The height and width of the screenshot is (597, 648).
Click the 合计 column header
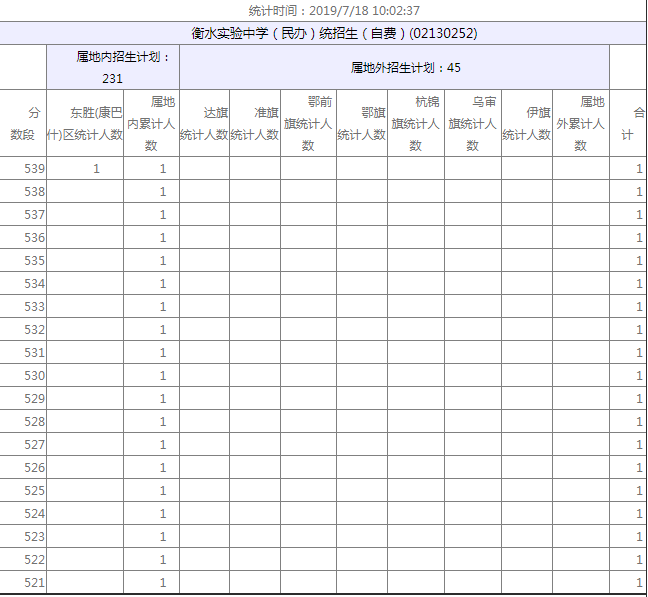pos(628,124)
